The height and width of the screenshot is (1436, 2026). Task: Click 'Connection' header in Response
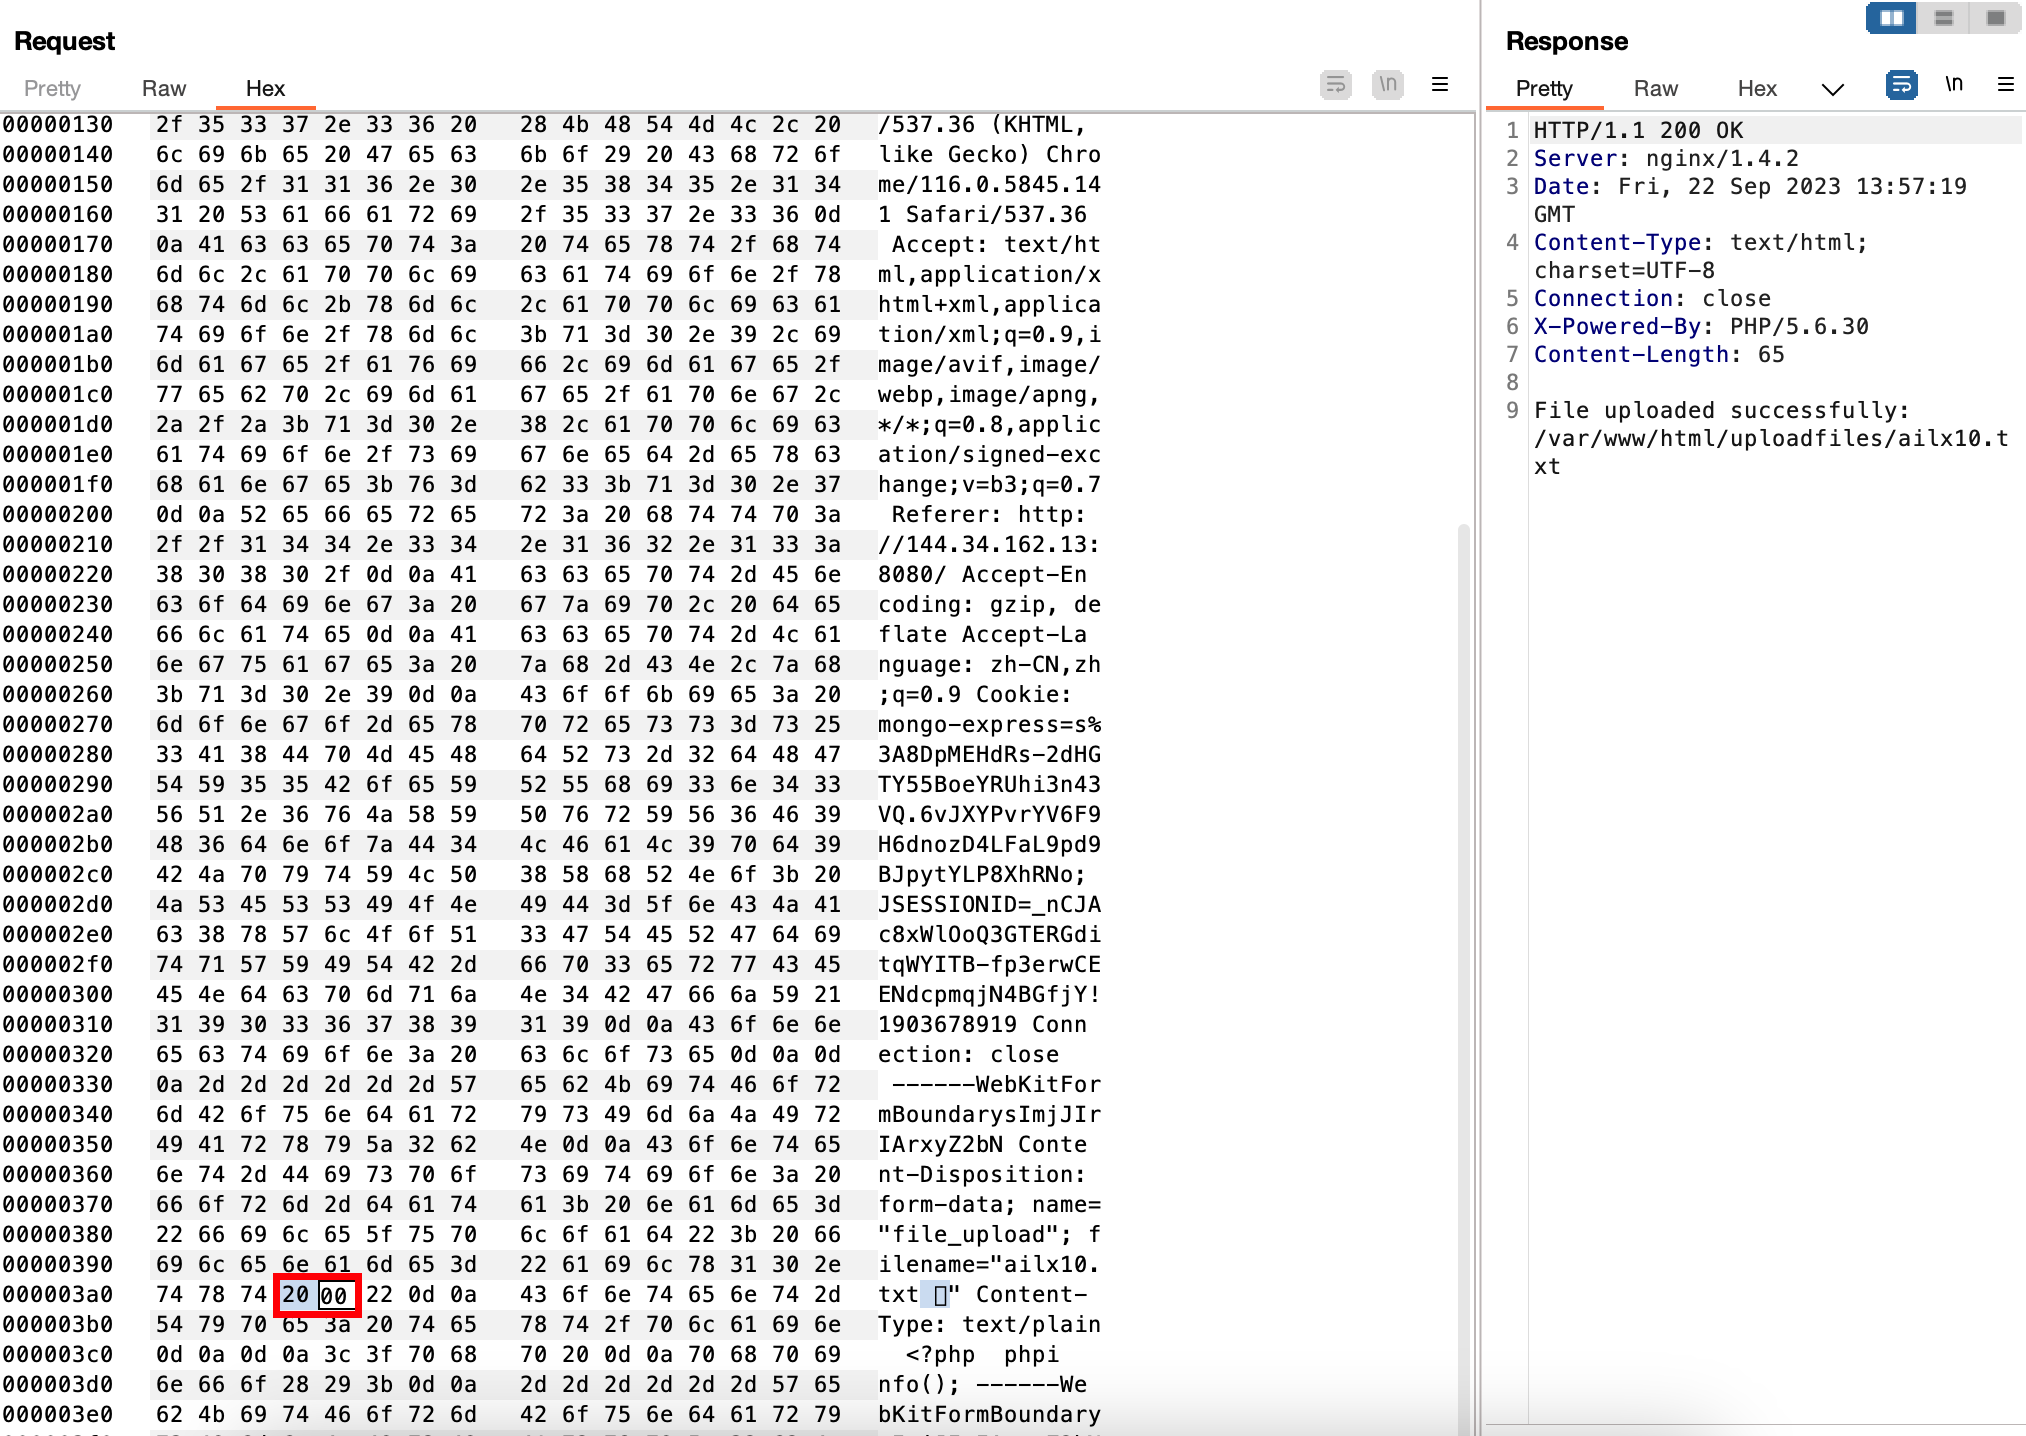(x=1603, y=299)
